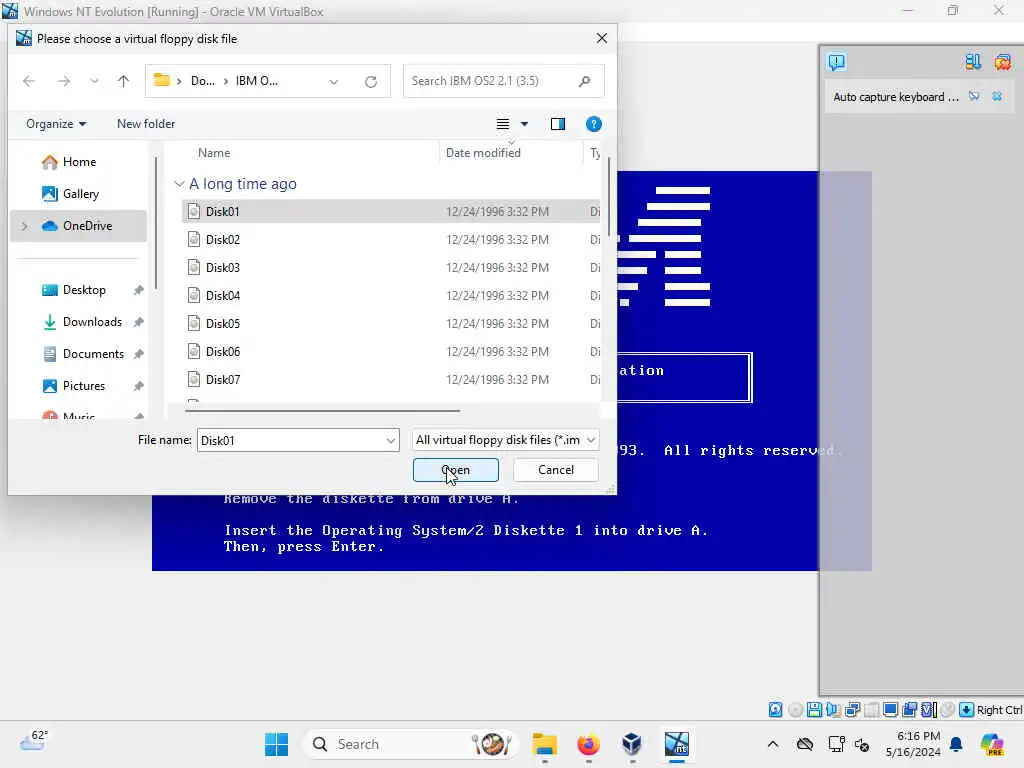Click the 'Do...' breadcrumb segment
Screen dimensions: 1024x768
coord(202,81)
